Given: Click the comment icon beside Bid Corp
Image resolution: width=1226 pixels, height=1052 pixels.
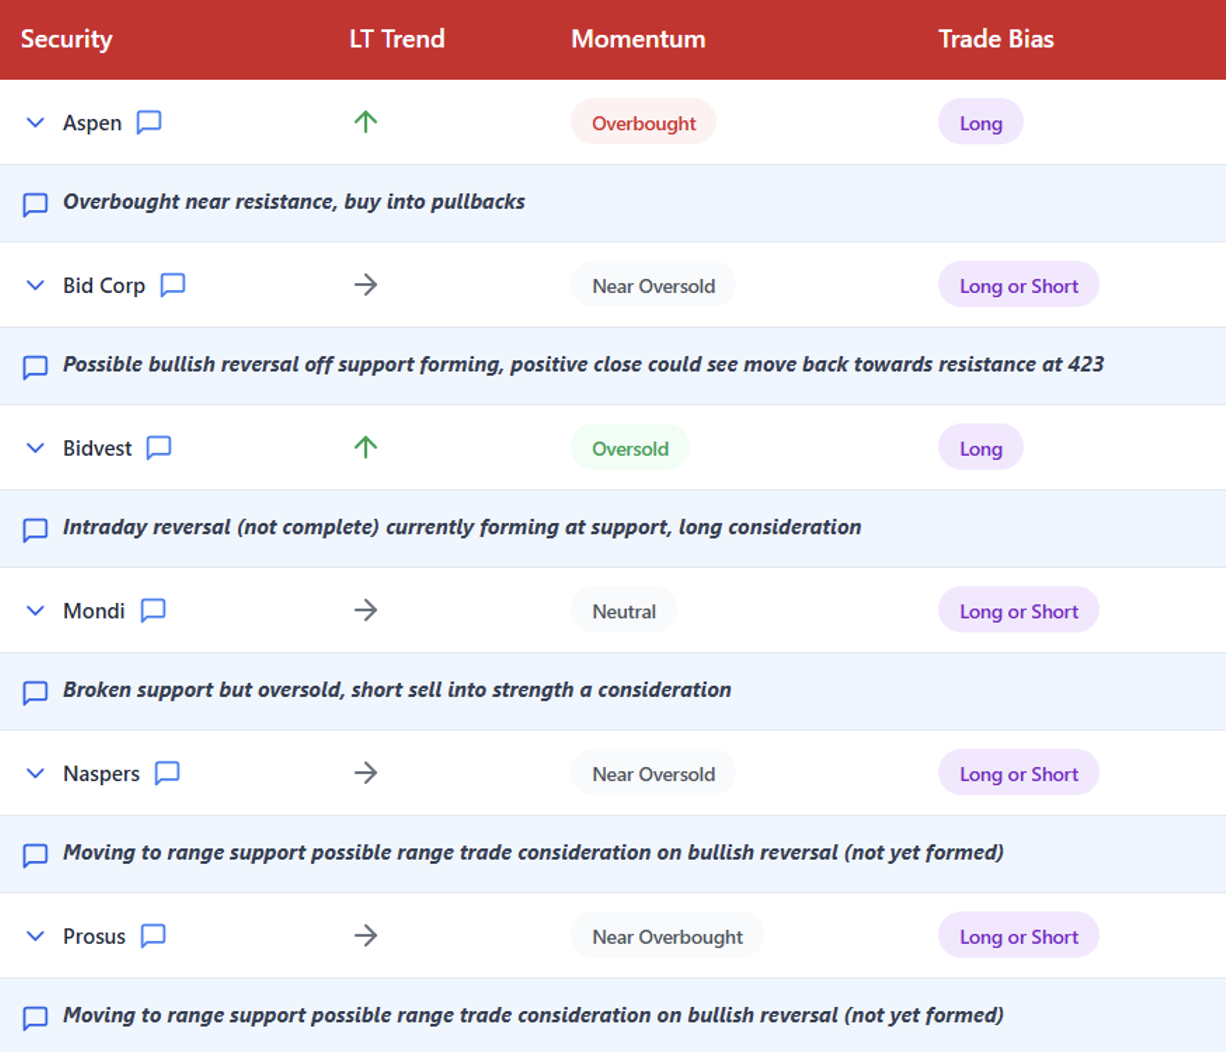Looking at the screenshot, I should pos(173,285).
